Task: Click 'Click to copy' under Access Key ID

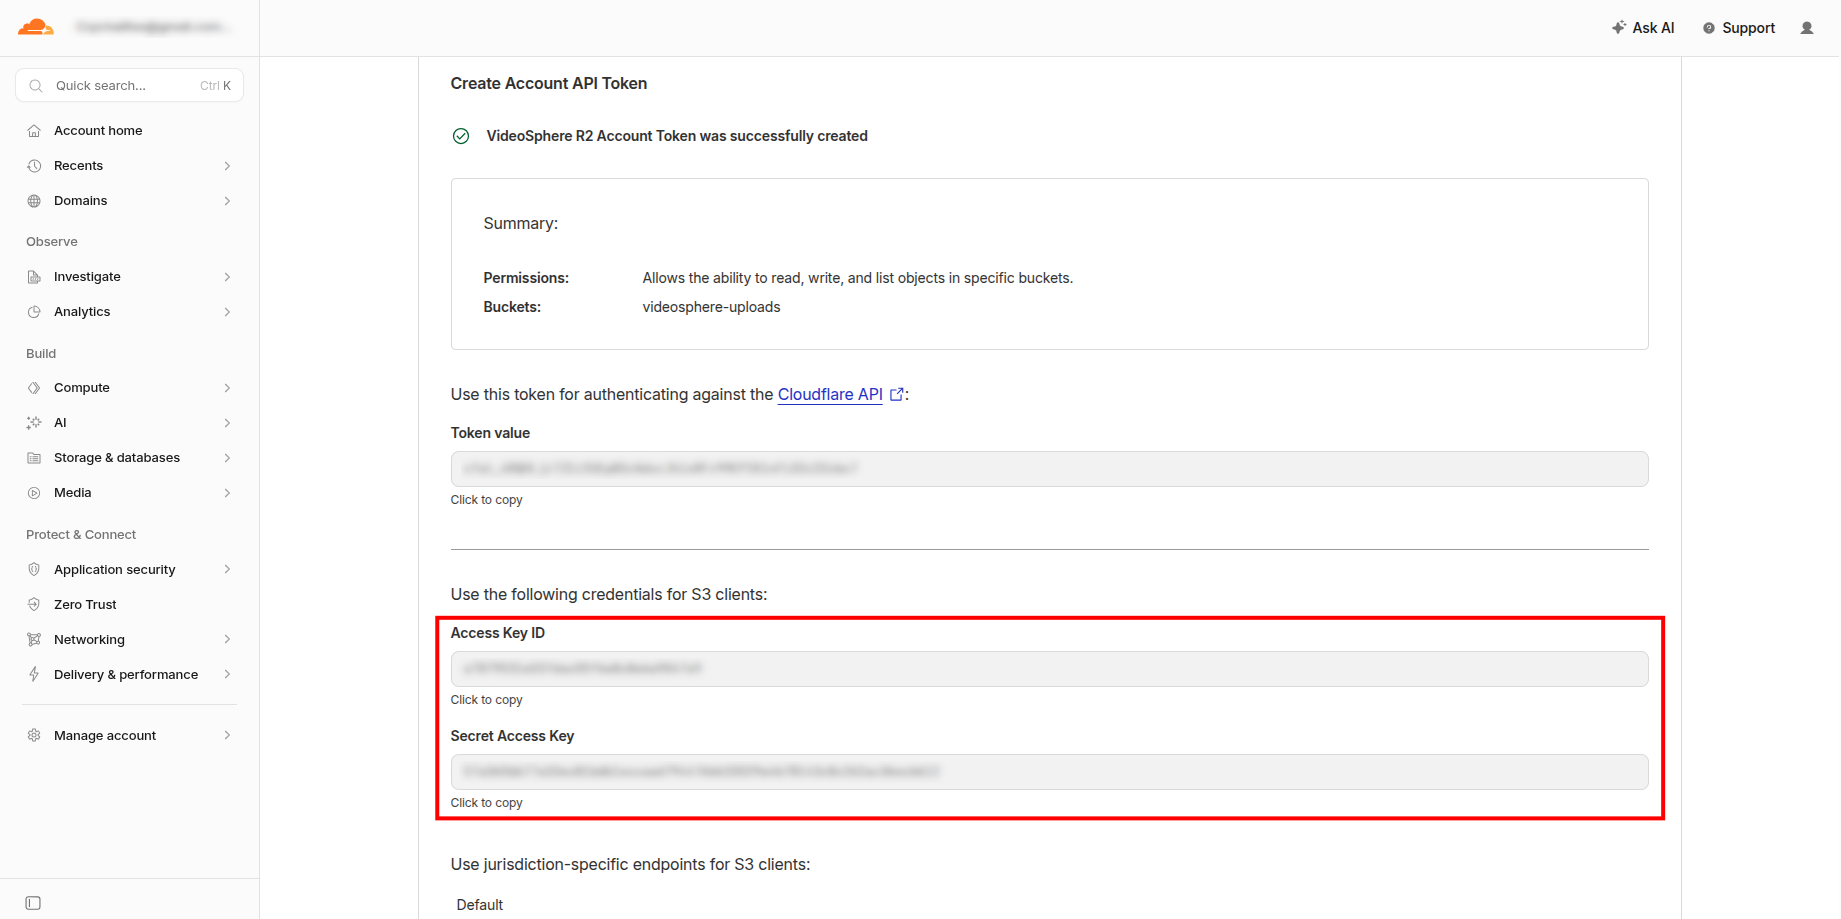Action: coord(486,700)
